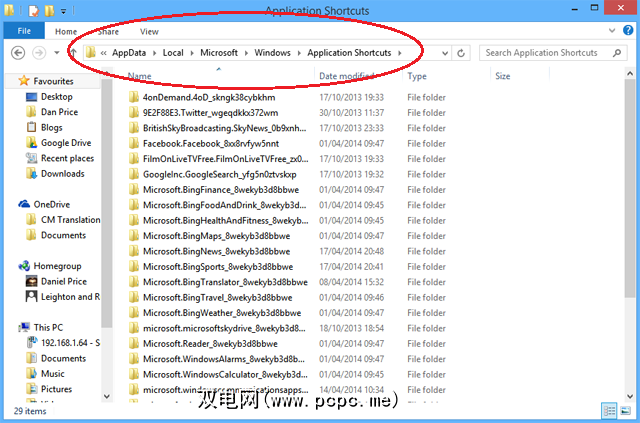Click the Forward navigation arrow
This screenshot has width=640, height=423.
pyautogui.click(x=39, y=53)
